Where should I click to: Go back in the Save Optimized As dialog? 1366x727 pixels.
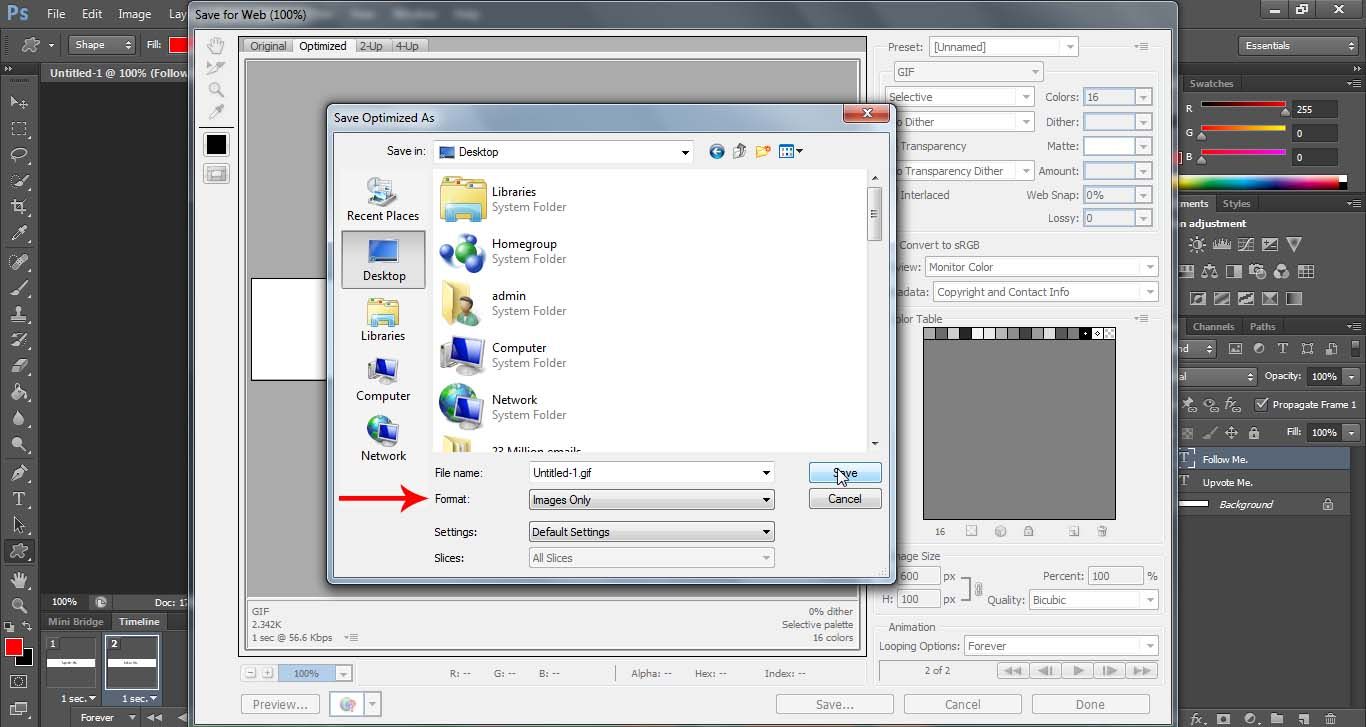(x=717, y=151)
